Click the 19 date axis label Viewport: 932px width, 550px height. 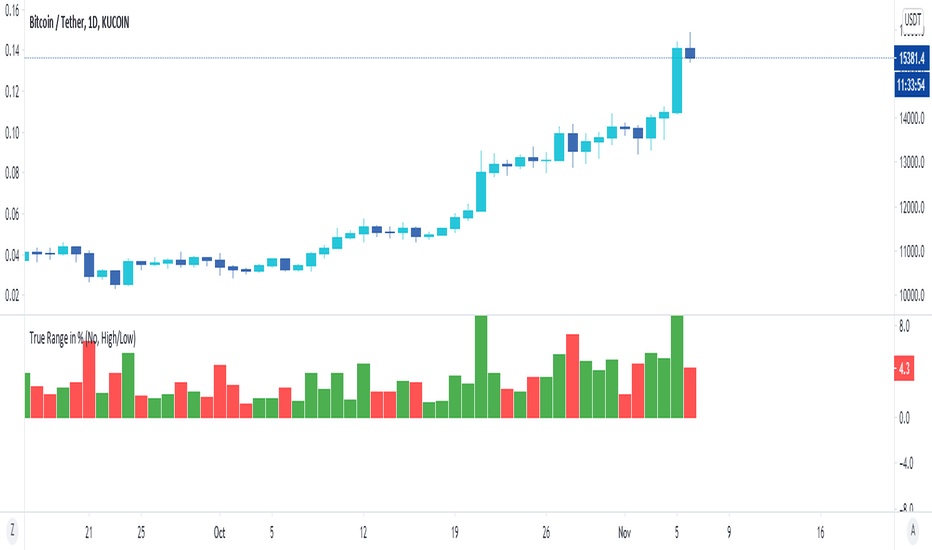(455, 532)
